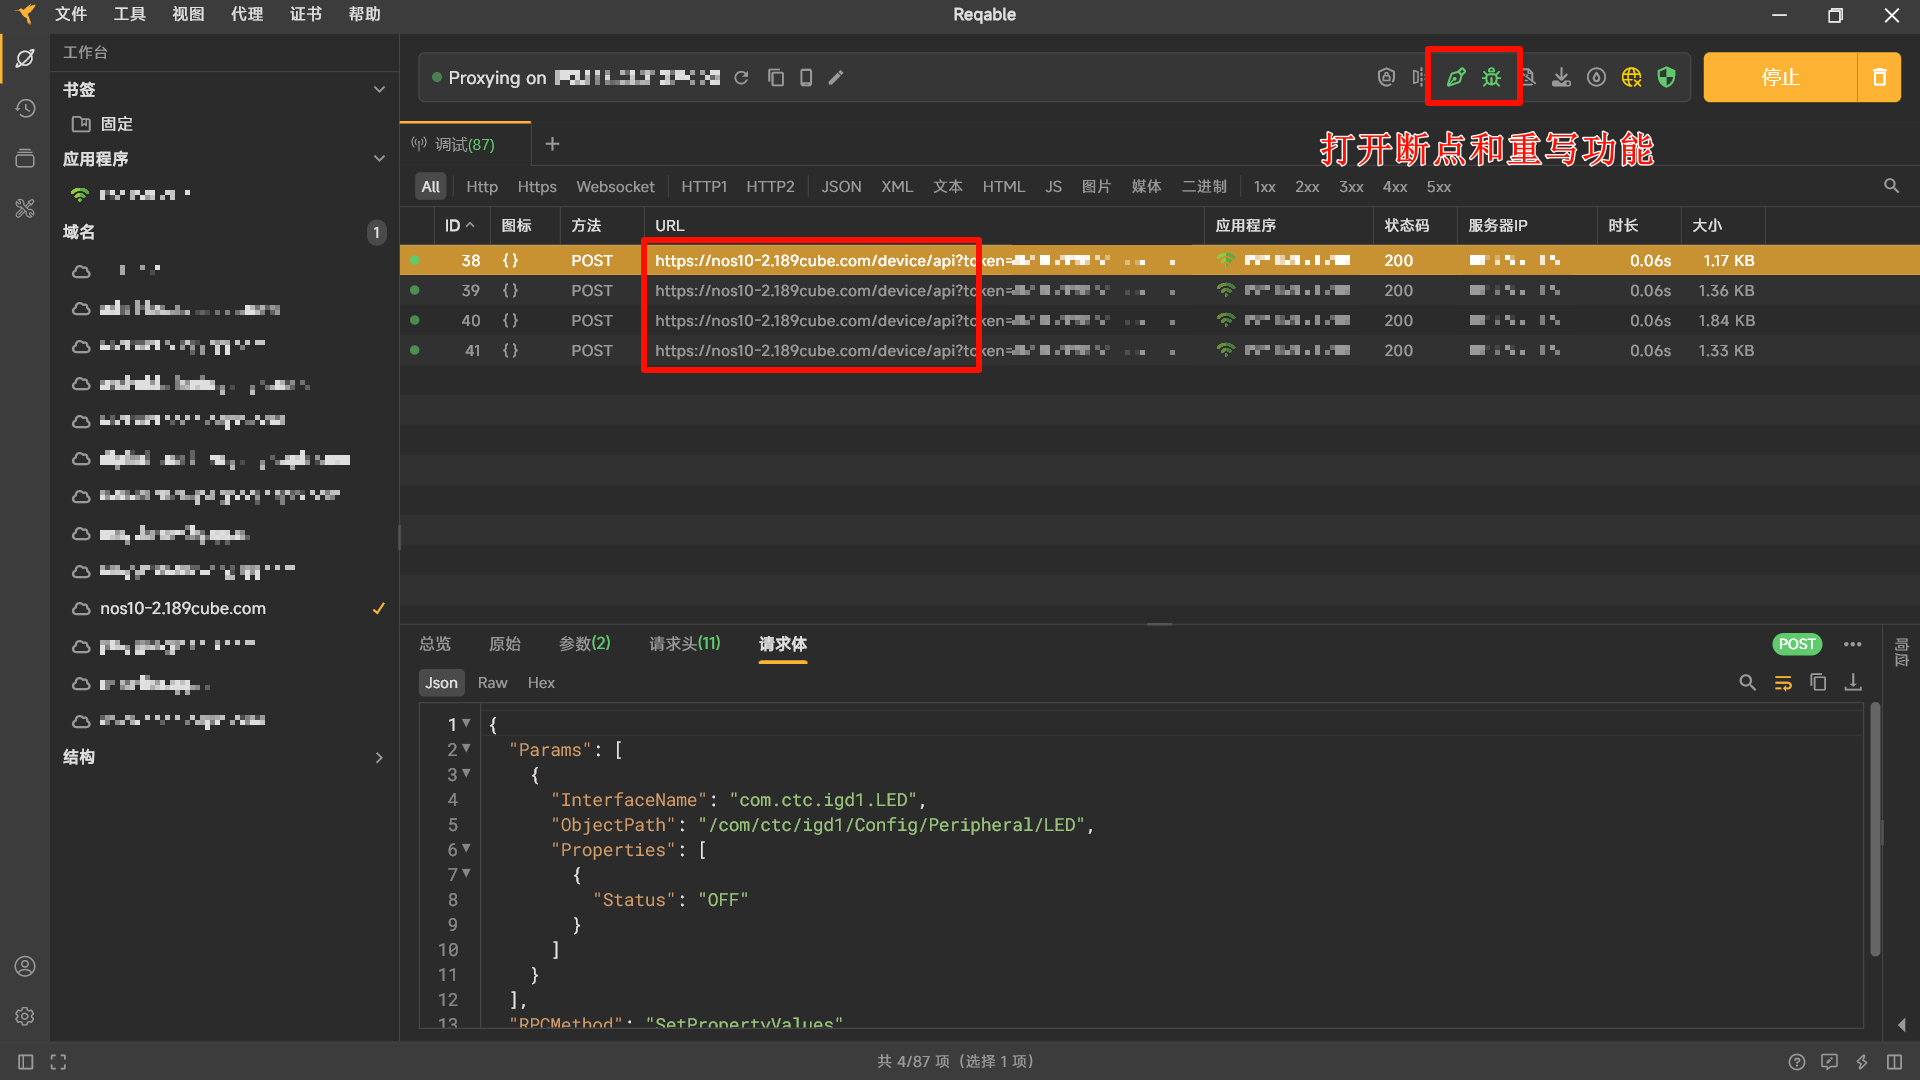Copy the proxy address with copy icon
Viewport: 1920px width, 1080px height.
pyautogui.click(x=775, y=77)
